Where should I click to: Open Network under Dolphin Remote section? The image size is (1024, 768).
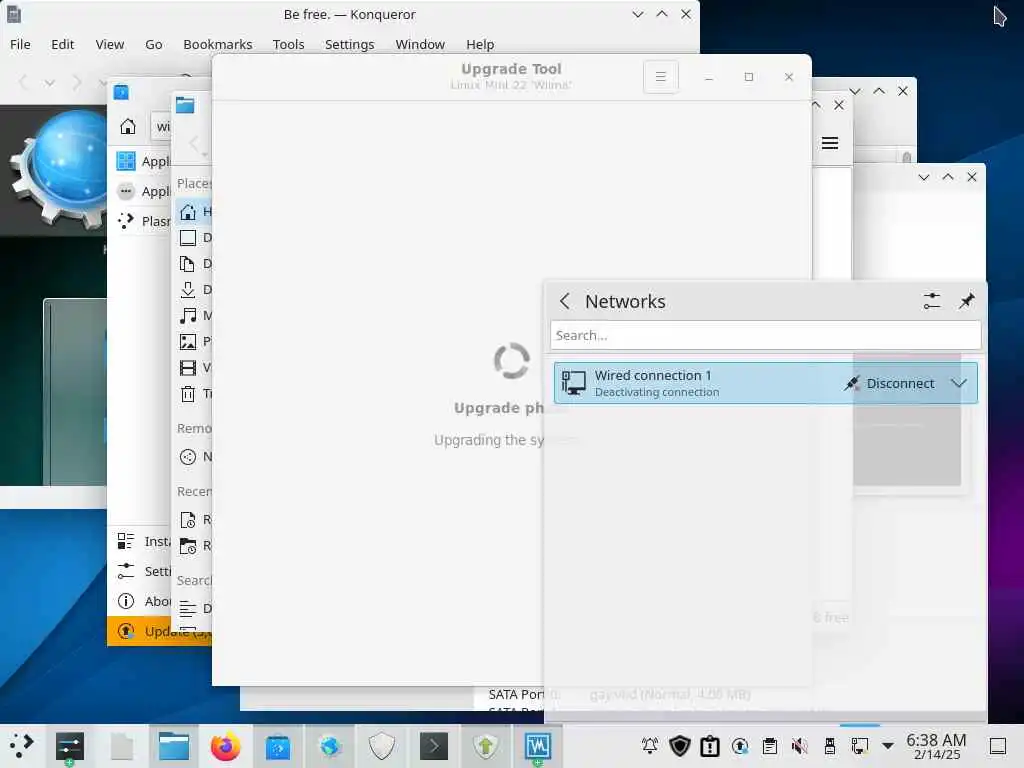tap(195, 456)
